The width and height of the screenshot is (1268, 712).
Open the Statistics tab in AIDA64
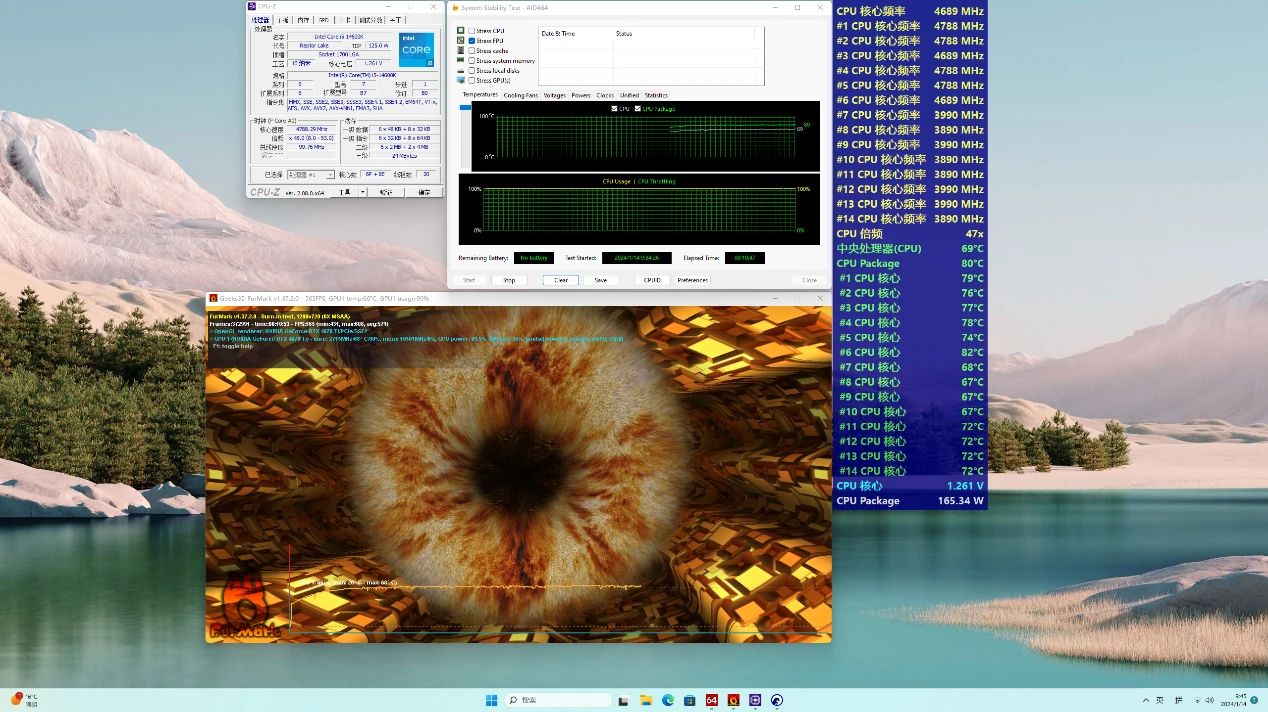click(656, 95)
